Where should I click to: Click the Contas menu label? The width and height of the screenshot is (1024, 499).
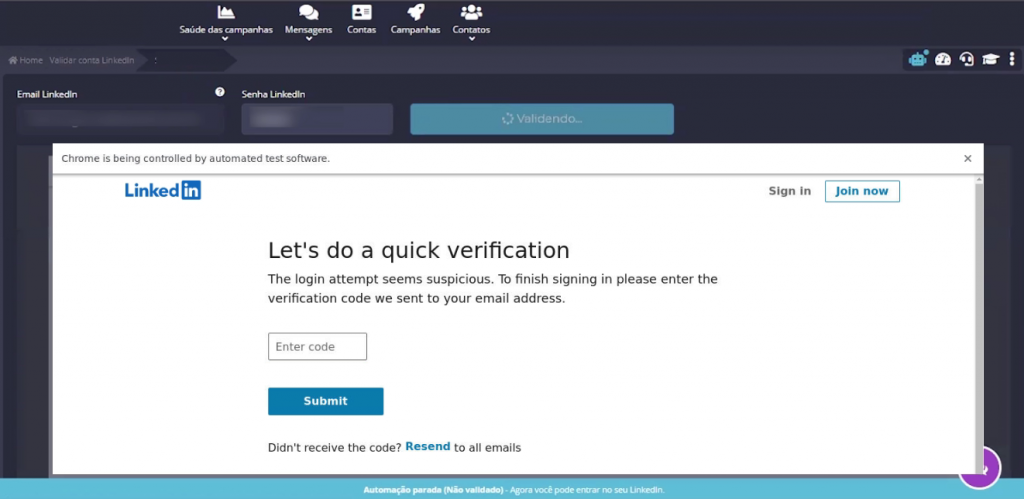pyautogui.click(x=361, y=29)
